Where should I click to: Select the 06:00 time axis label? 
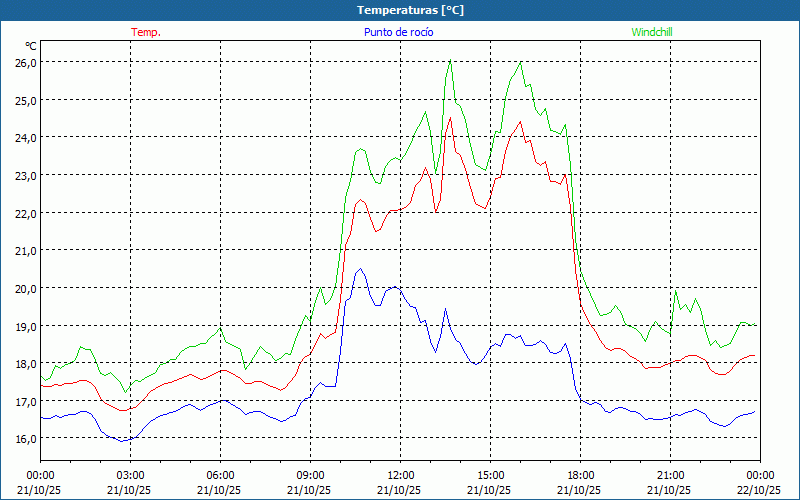[x=220, y=475]
